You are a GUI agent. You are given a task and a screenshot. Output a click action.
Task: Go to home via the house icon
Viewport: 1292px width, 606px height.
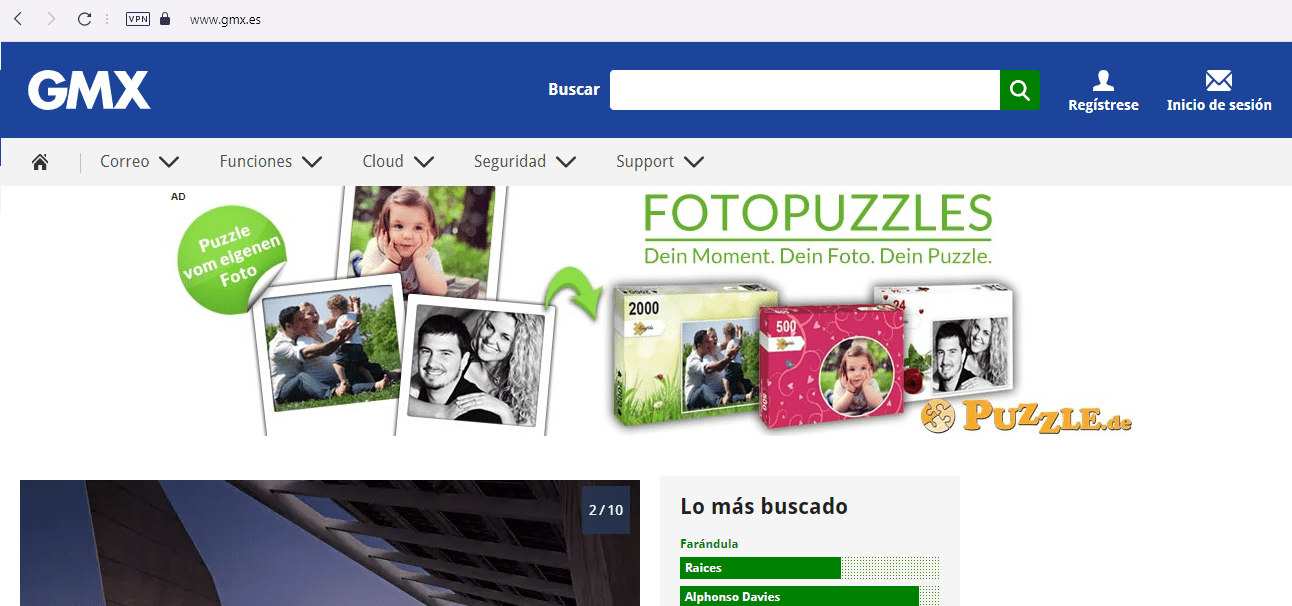(40, 161)
